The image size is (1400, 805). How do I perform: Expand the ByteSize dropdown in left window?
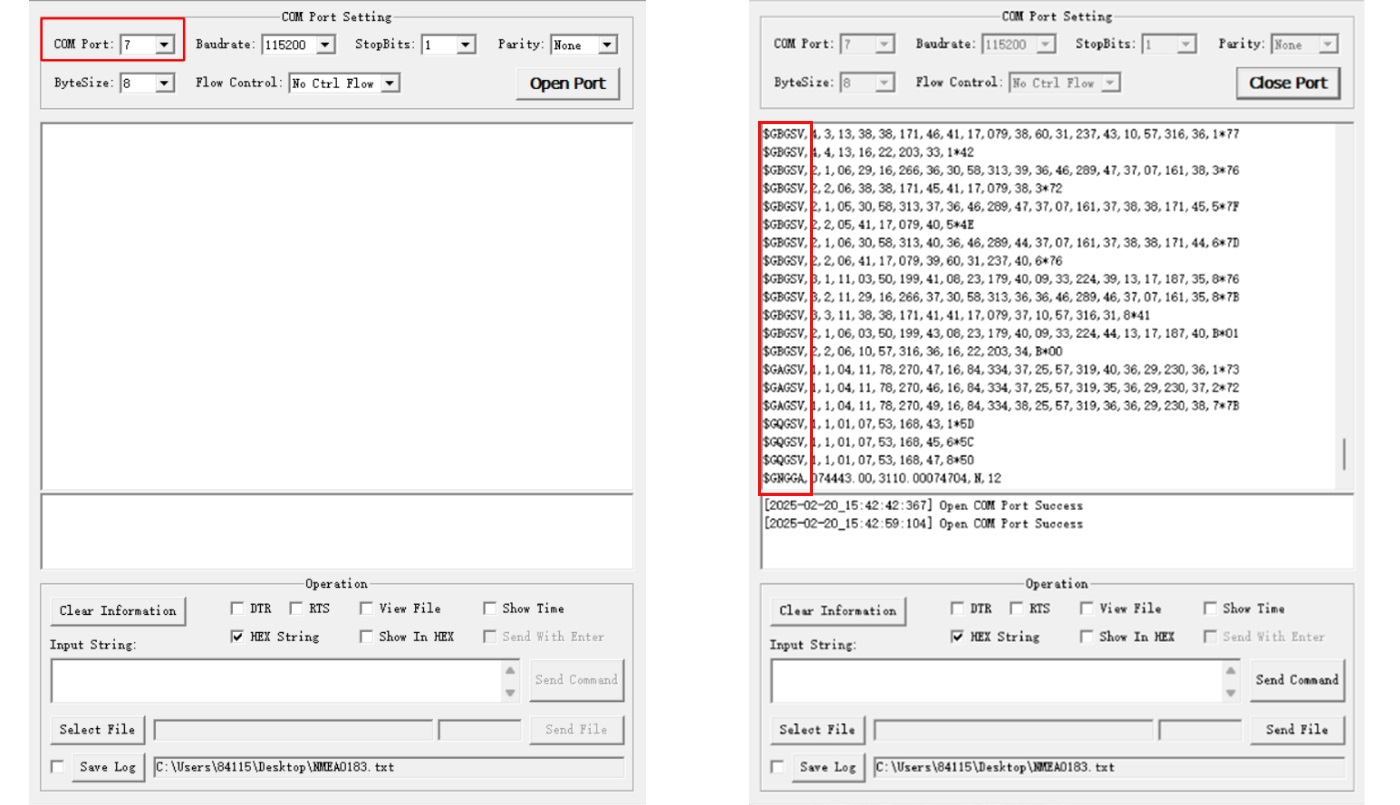coord(164,84)
